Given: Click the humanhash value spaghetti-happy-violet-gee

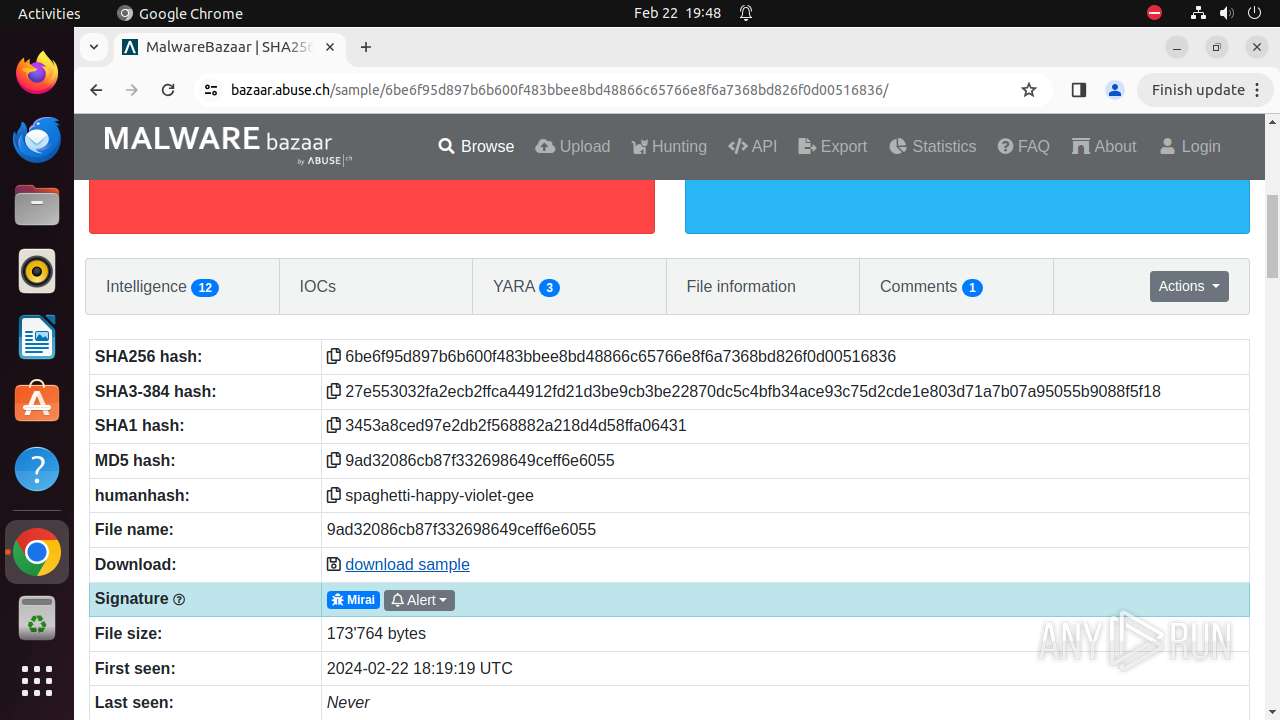Looking at the screenshot, I should [439, 495].
